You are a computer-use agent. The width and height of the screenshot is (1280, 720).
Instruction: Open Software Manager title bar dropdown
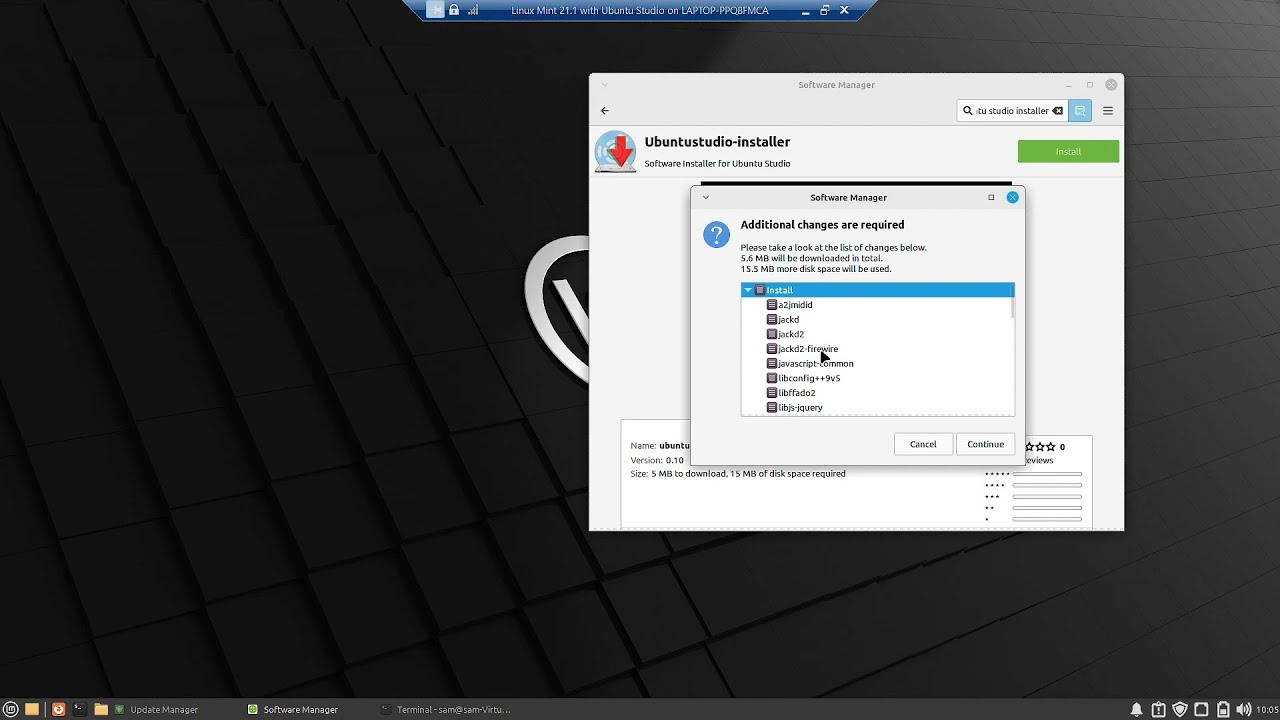click(x=605, y=85)
